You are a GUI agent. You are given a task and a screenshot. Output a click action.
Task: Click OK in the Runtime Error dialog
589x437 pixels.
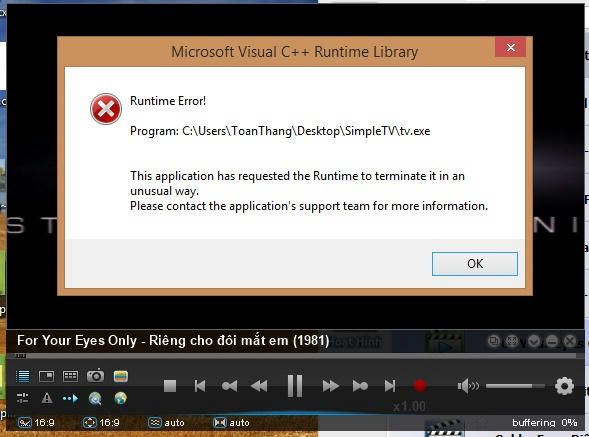tap(474, 264)
